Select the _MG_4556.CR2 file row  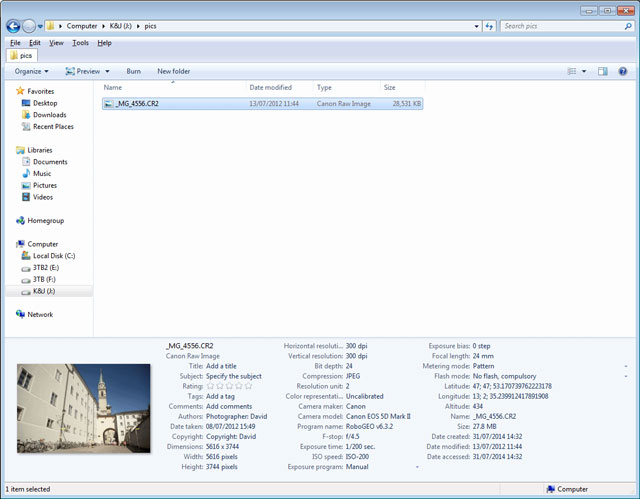[x=262, y=104]
